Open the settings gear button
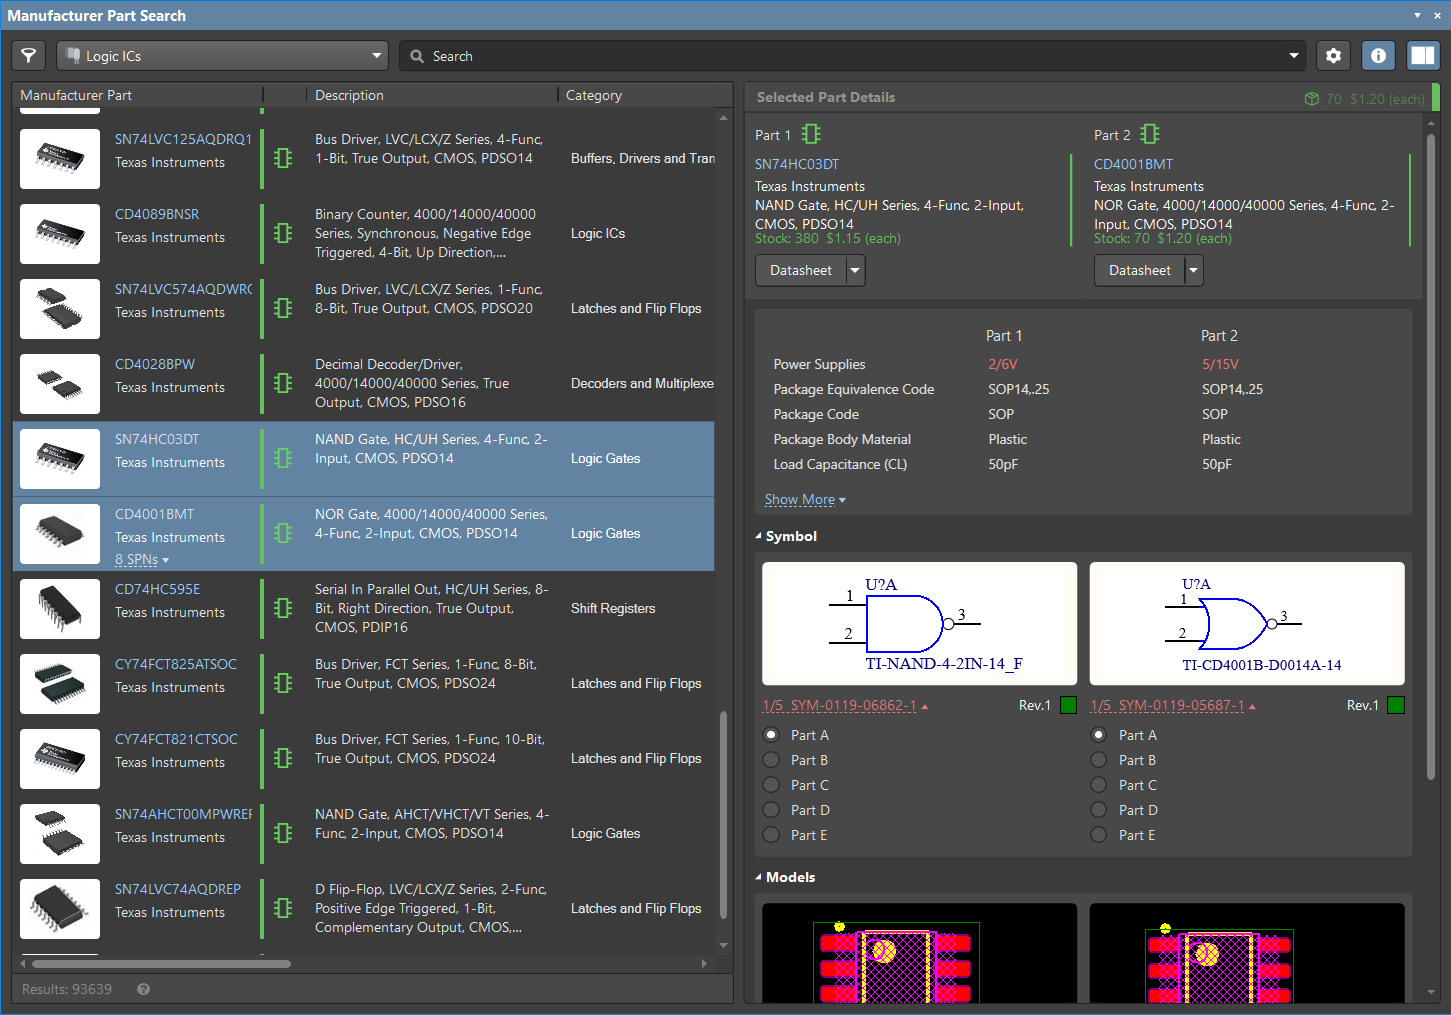Image resolution: width=1451 pixels, height=1015 pixels. coord(1333,56)
